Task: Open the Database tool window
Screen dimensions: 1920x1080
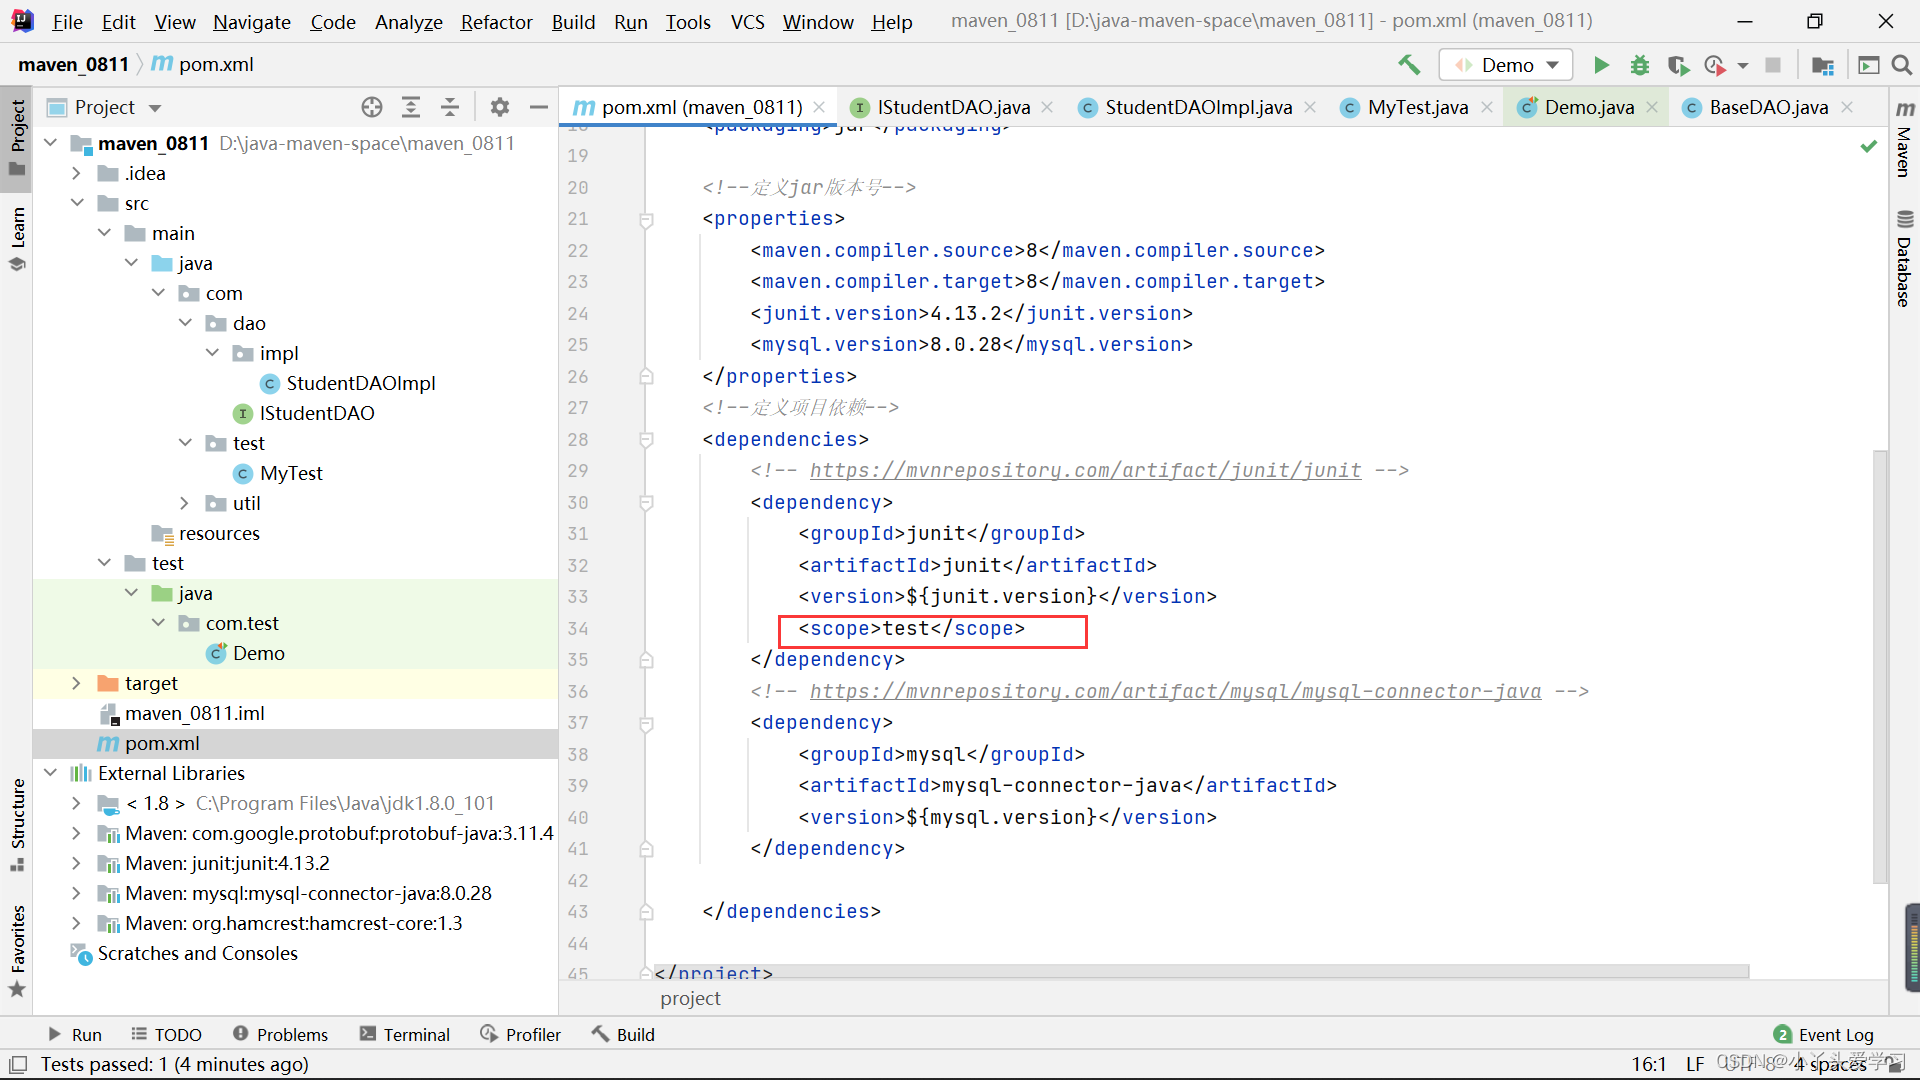Action: click(1905, 259)
